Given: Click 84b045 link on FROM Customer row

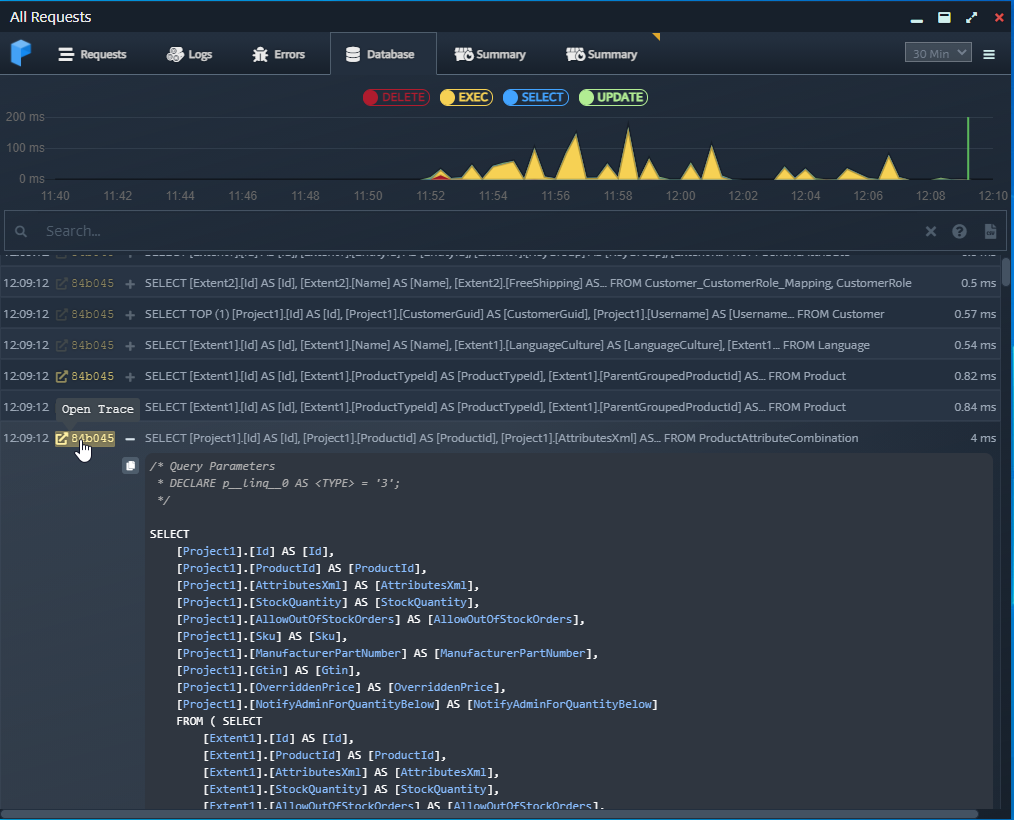Looking at the screenshot, I should pyautogui.click(x=92, y=314).
